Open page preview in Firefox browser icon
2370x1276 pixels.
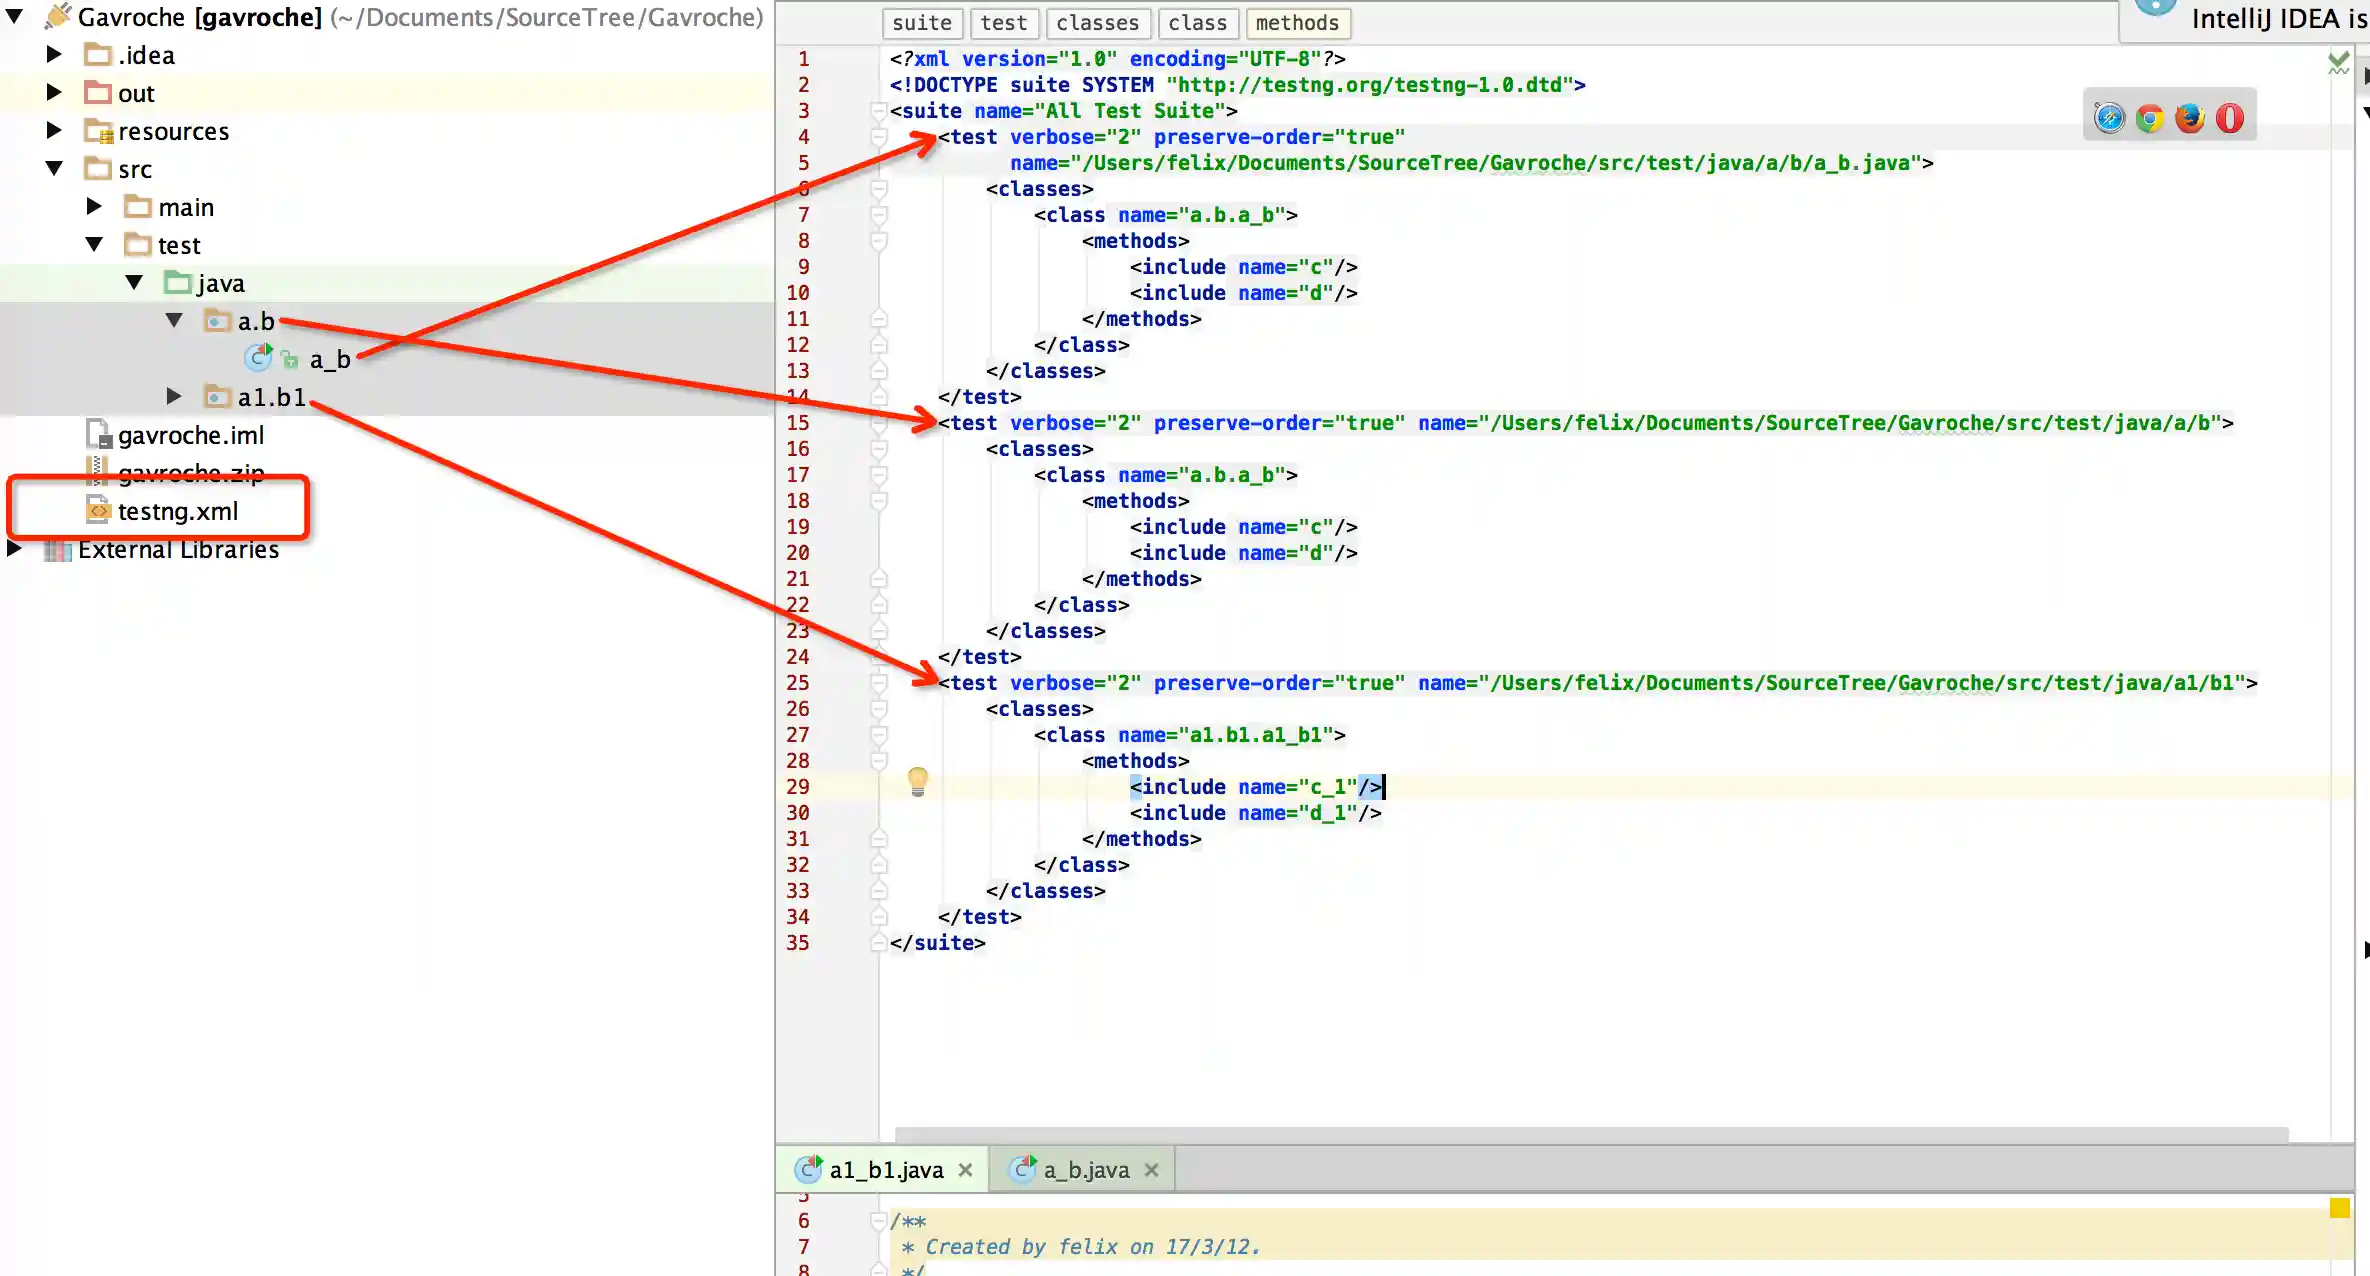click(x=2189, y=118)
